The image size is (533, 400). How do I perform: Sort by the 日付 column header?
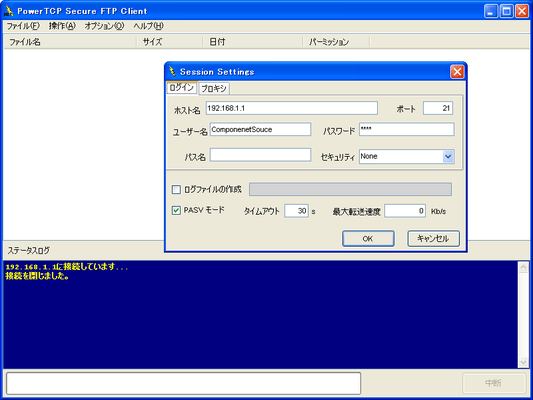253,42
